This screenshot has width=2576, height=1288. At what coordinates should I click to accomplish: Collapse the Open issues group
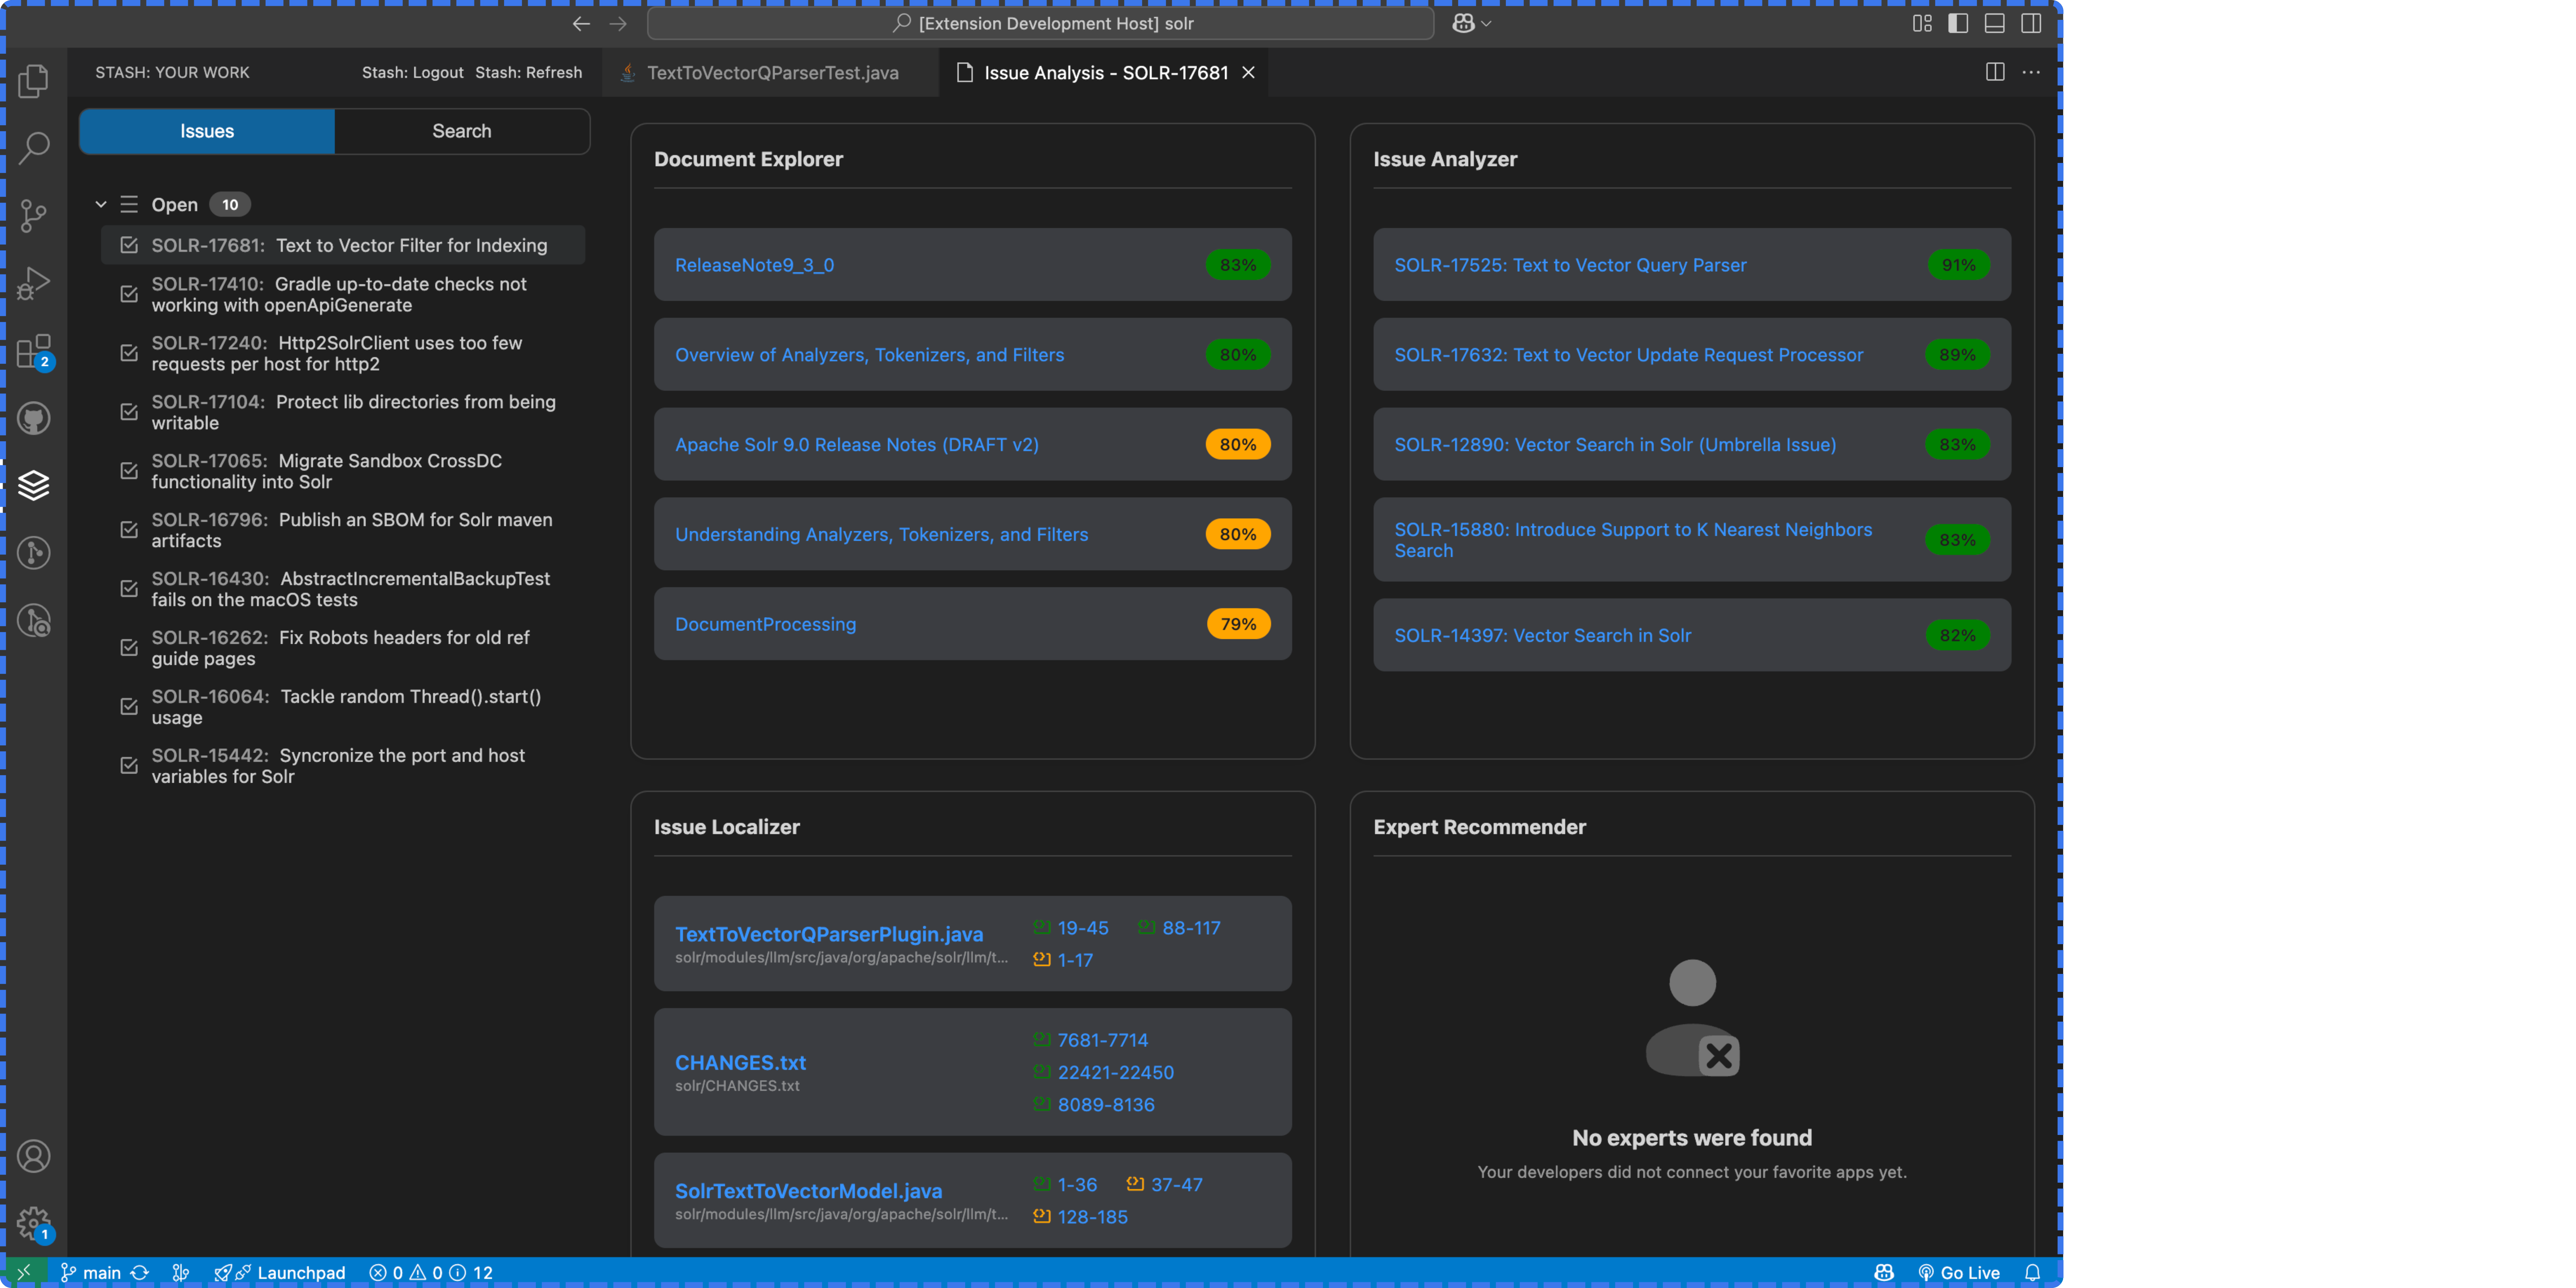[101, 204]
